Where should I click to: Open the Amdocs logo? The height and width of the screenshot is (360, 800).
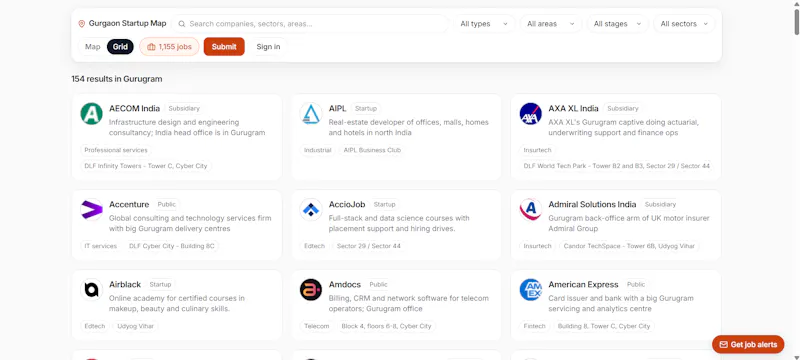pyautogui.click(x=311, y=290)
